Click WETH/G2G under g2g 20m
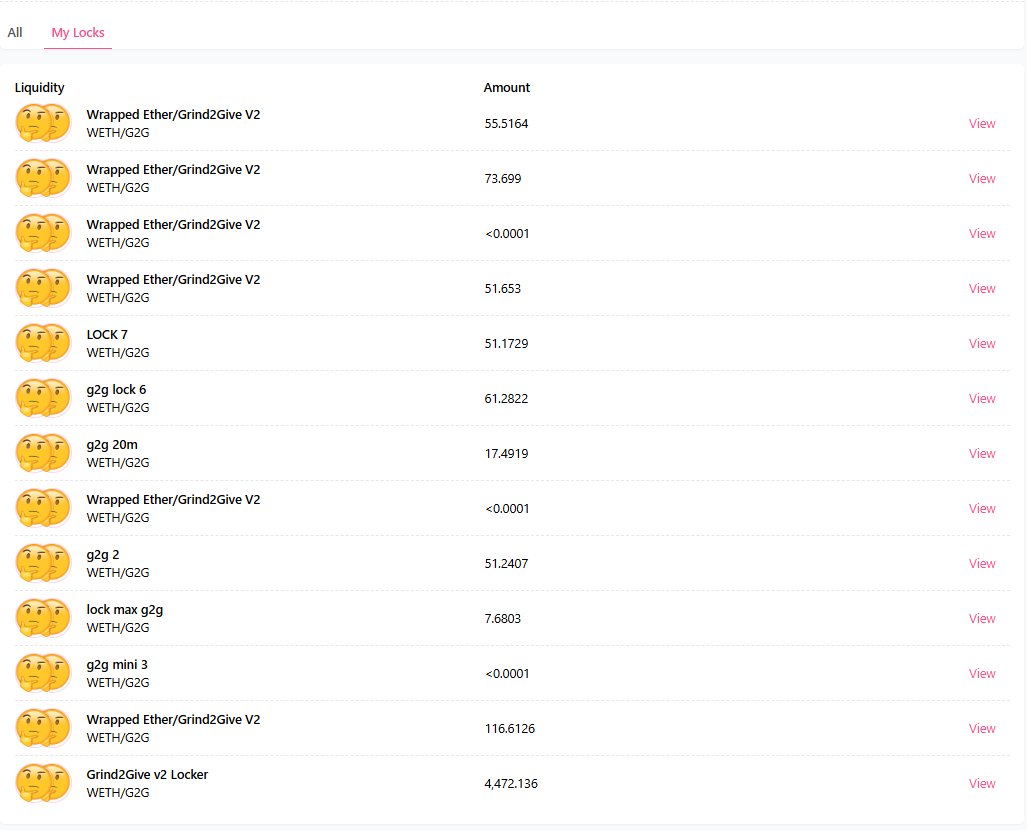The image size is (1027, 831). pyautogui.click(x=118, y=462)
